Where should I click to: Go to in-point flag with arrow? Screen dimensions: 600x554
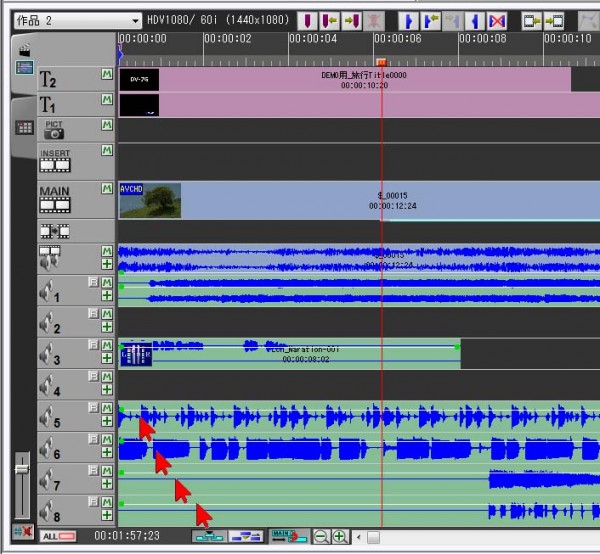(431, 21)
